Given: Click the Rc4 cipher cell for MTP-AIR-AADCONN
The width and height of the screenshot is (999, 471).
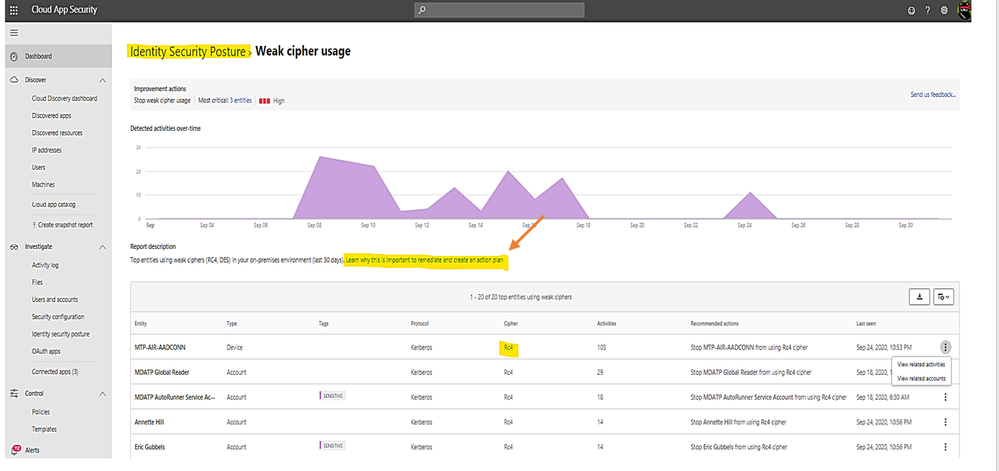Looking at the screenshot, I should pos(508,348).
